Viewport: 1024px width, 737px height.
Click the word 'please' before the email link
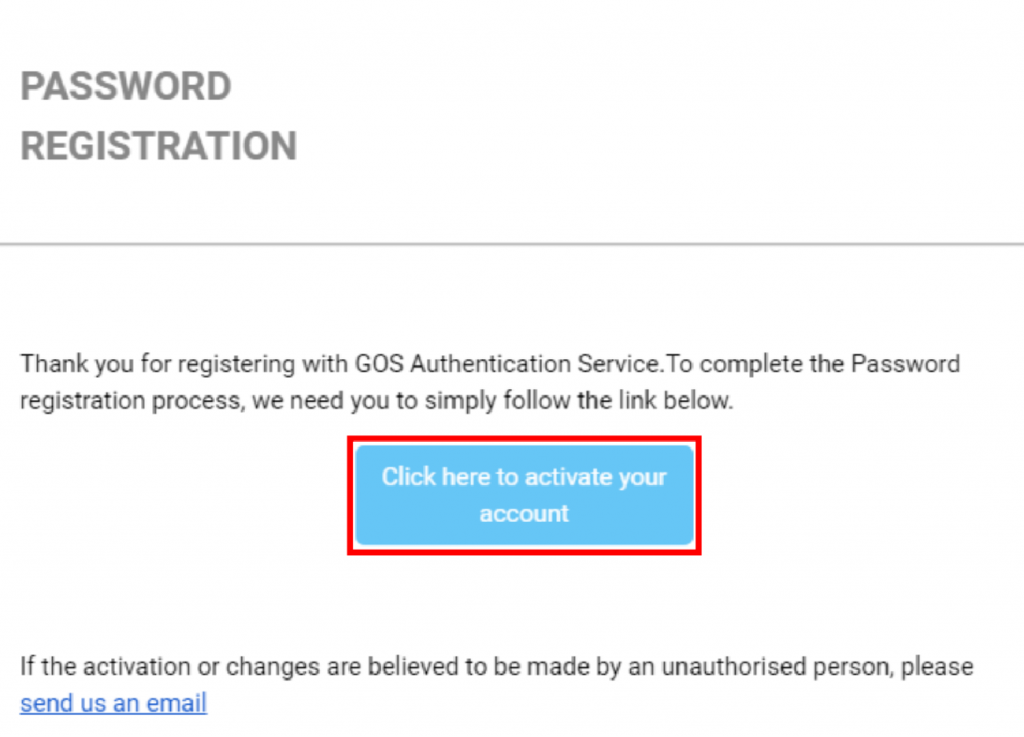[937, 666]
